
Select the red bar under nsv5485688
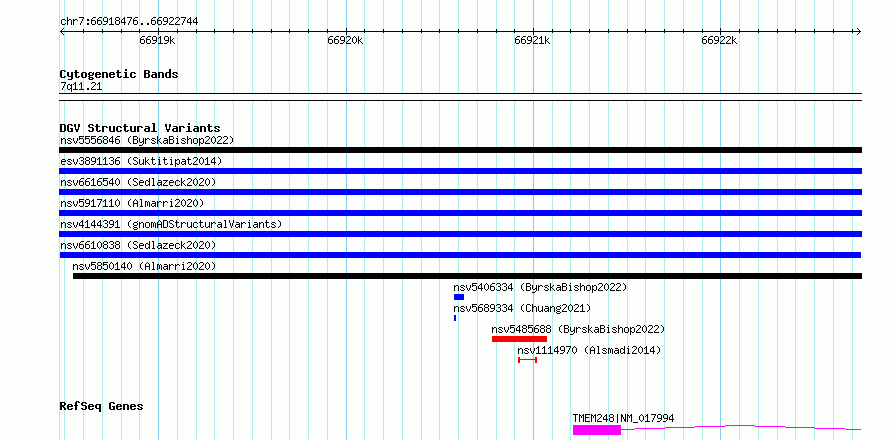coord(519,339)
